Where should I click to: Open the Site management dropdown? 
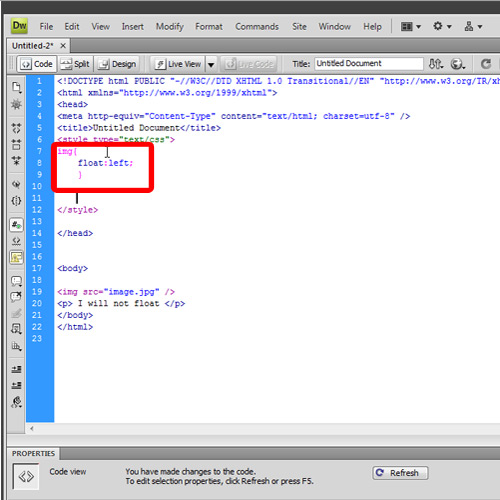point(473,26)
